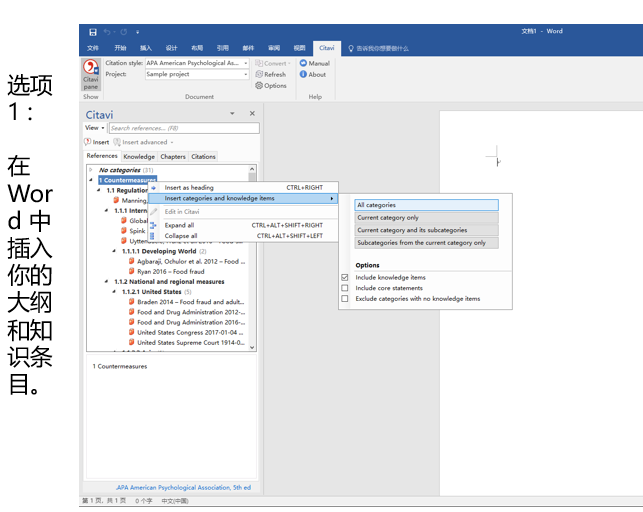Click the Refresh ribbon button

(x=271, y=75)
